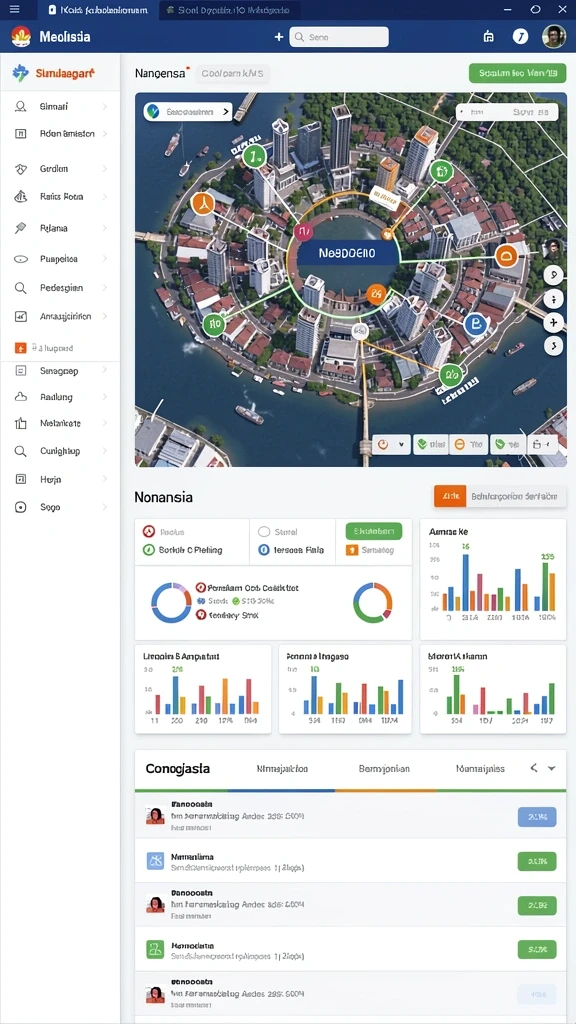Click the orange marker with the letter A on the map
The height and width of the screenshot is (1024, 576).
click(203, 203)
